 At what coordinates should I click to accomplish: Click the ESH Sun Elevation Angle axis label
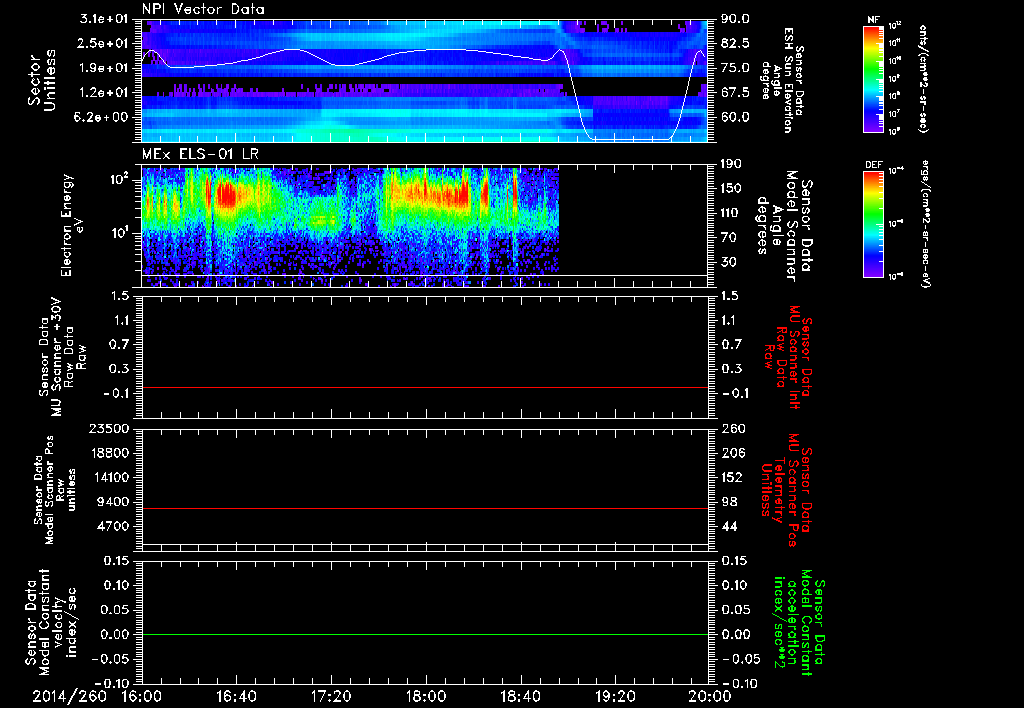(x=790, y=80)
